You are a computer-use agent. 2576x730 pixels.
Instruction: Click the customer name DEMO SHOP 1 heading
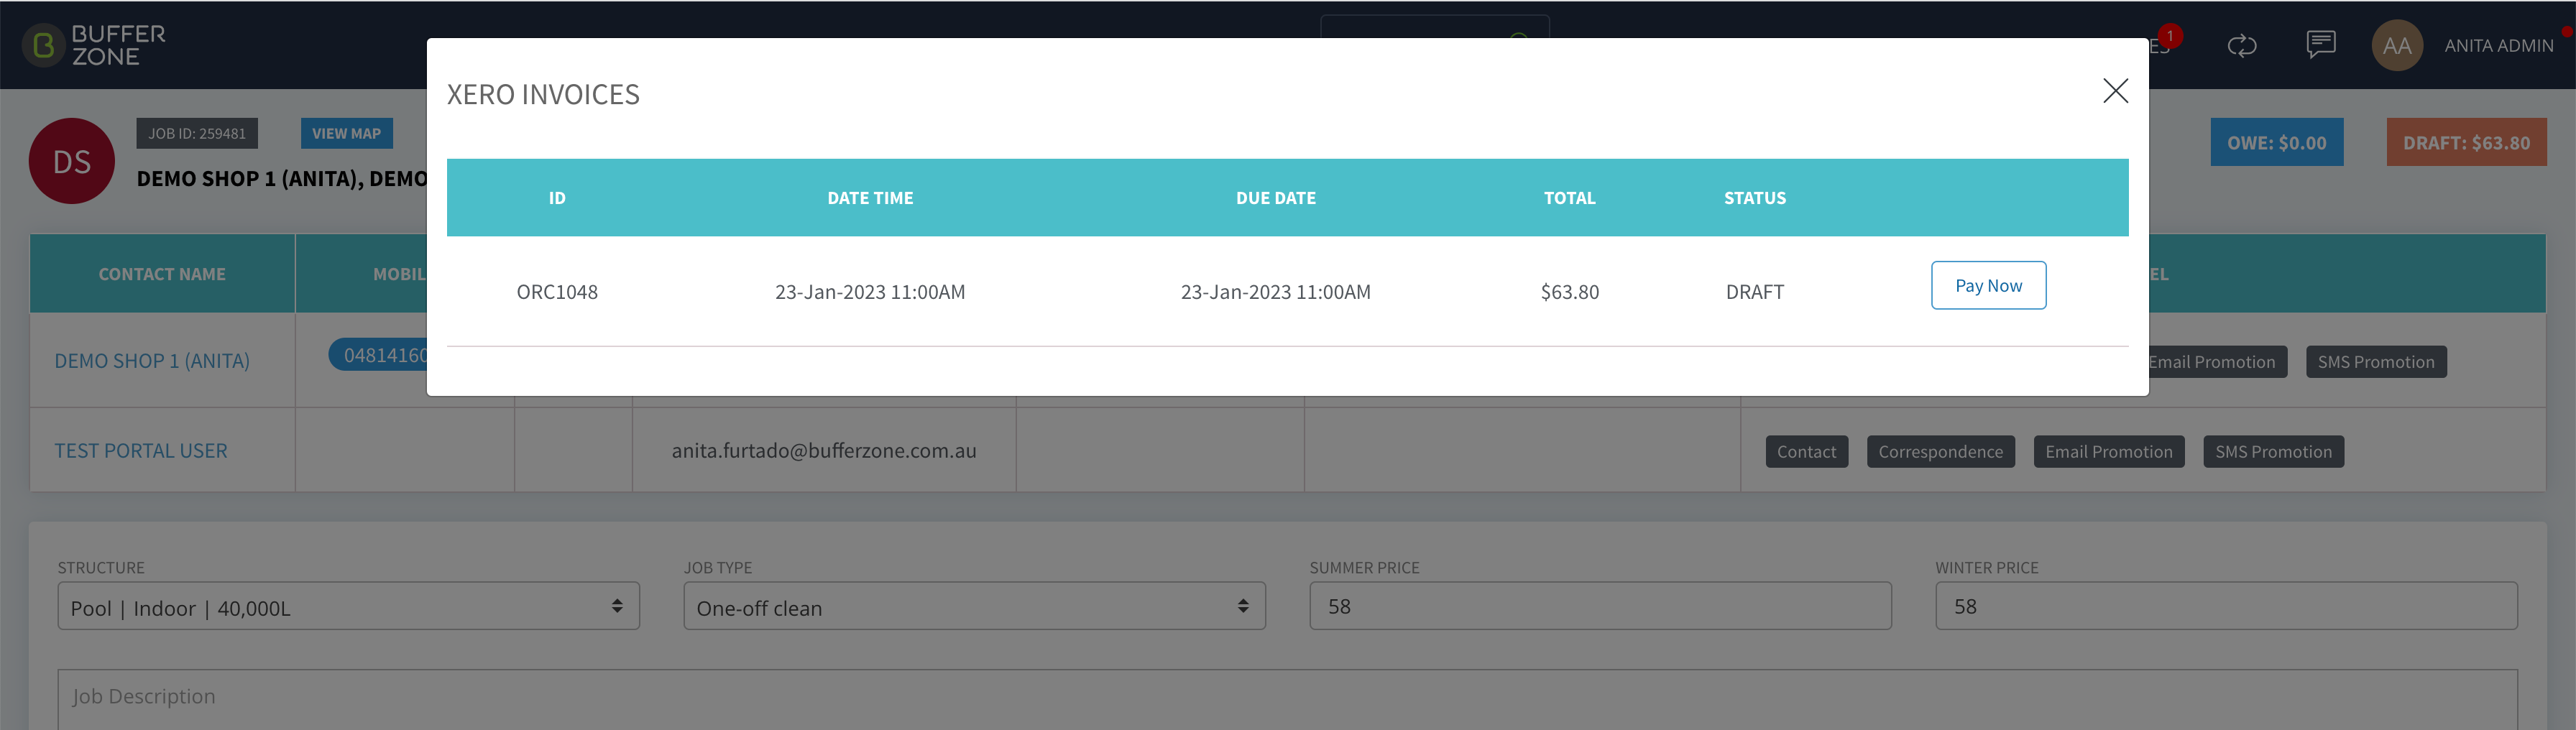pos(282,179)
